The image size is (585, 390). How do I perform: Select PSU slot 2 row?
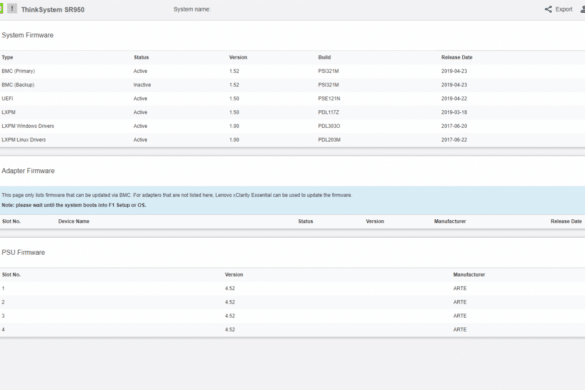(x=292, y=302)
